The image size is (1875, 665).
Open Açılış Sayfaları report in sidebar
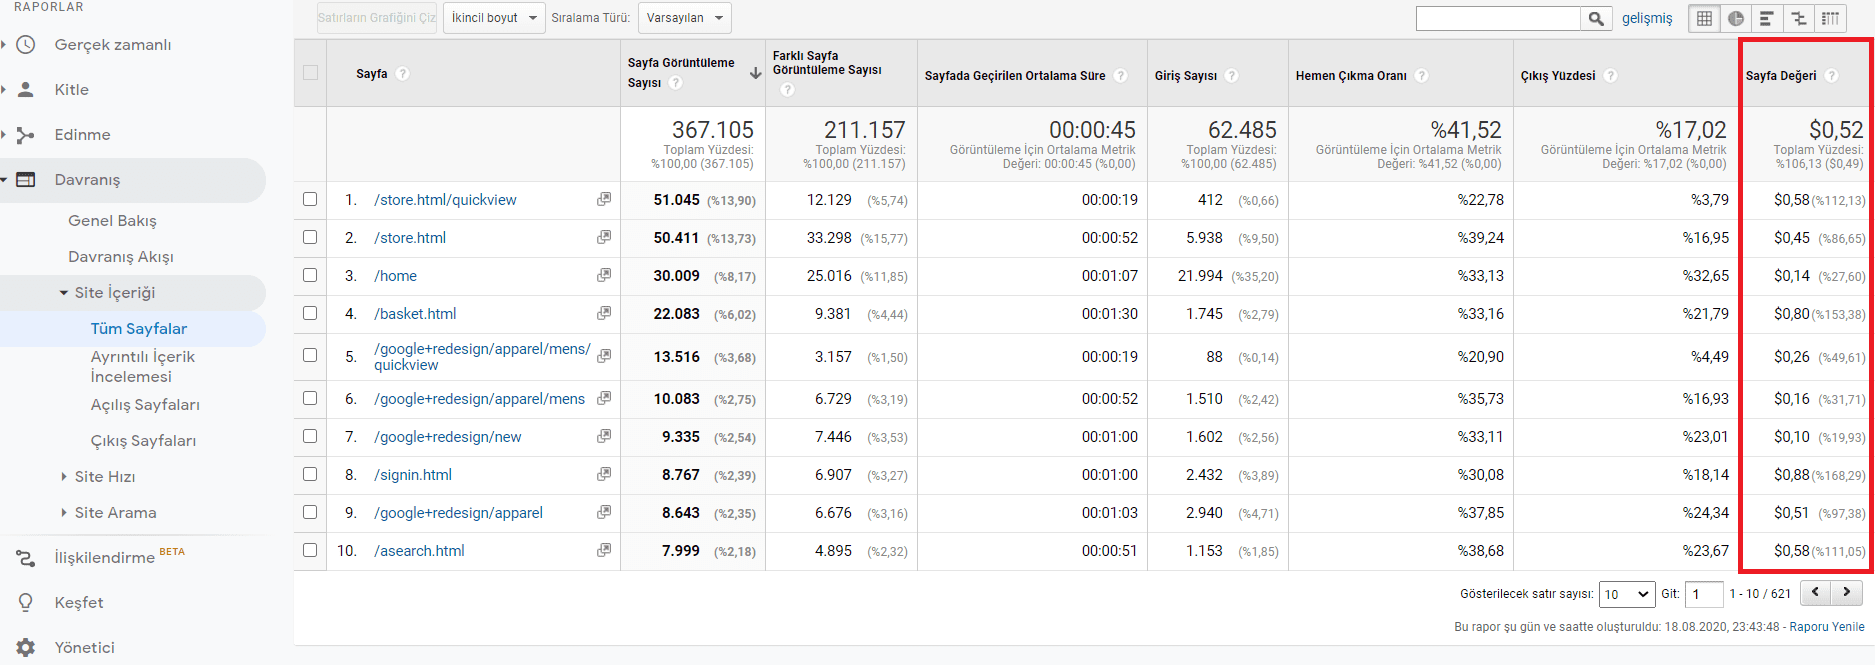(145, 405)
